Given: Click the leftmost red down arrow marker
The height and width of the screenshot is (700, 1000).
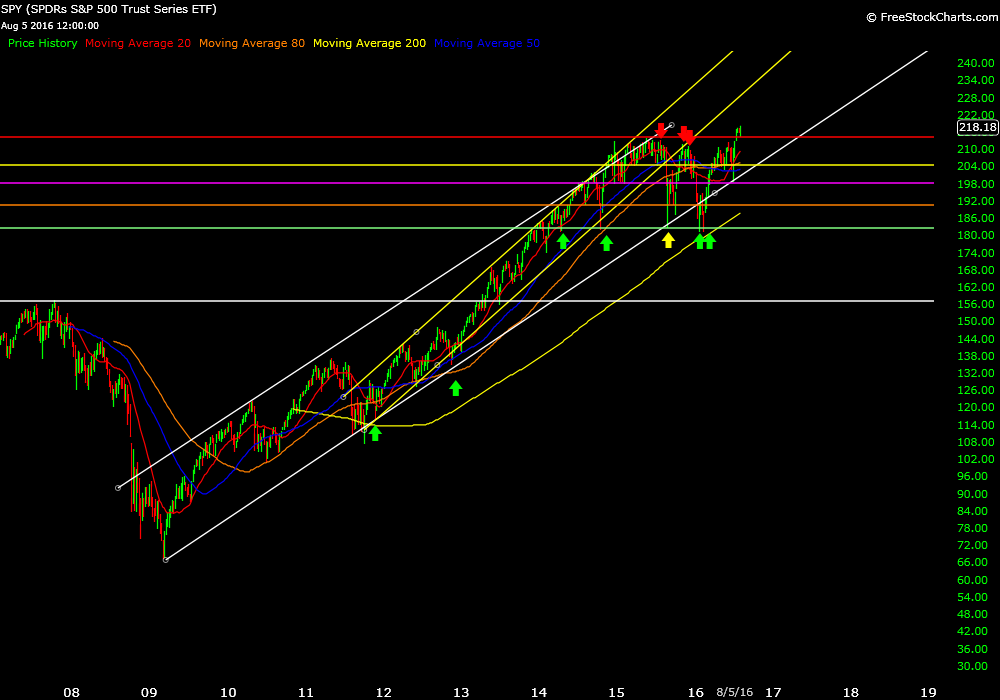Looking at the screenshot, I should coord(660,130).
